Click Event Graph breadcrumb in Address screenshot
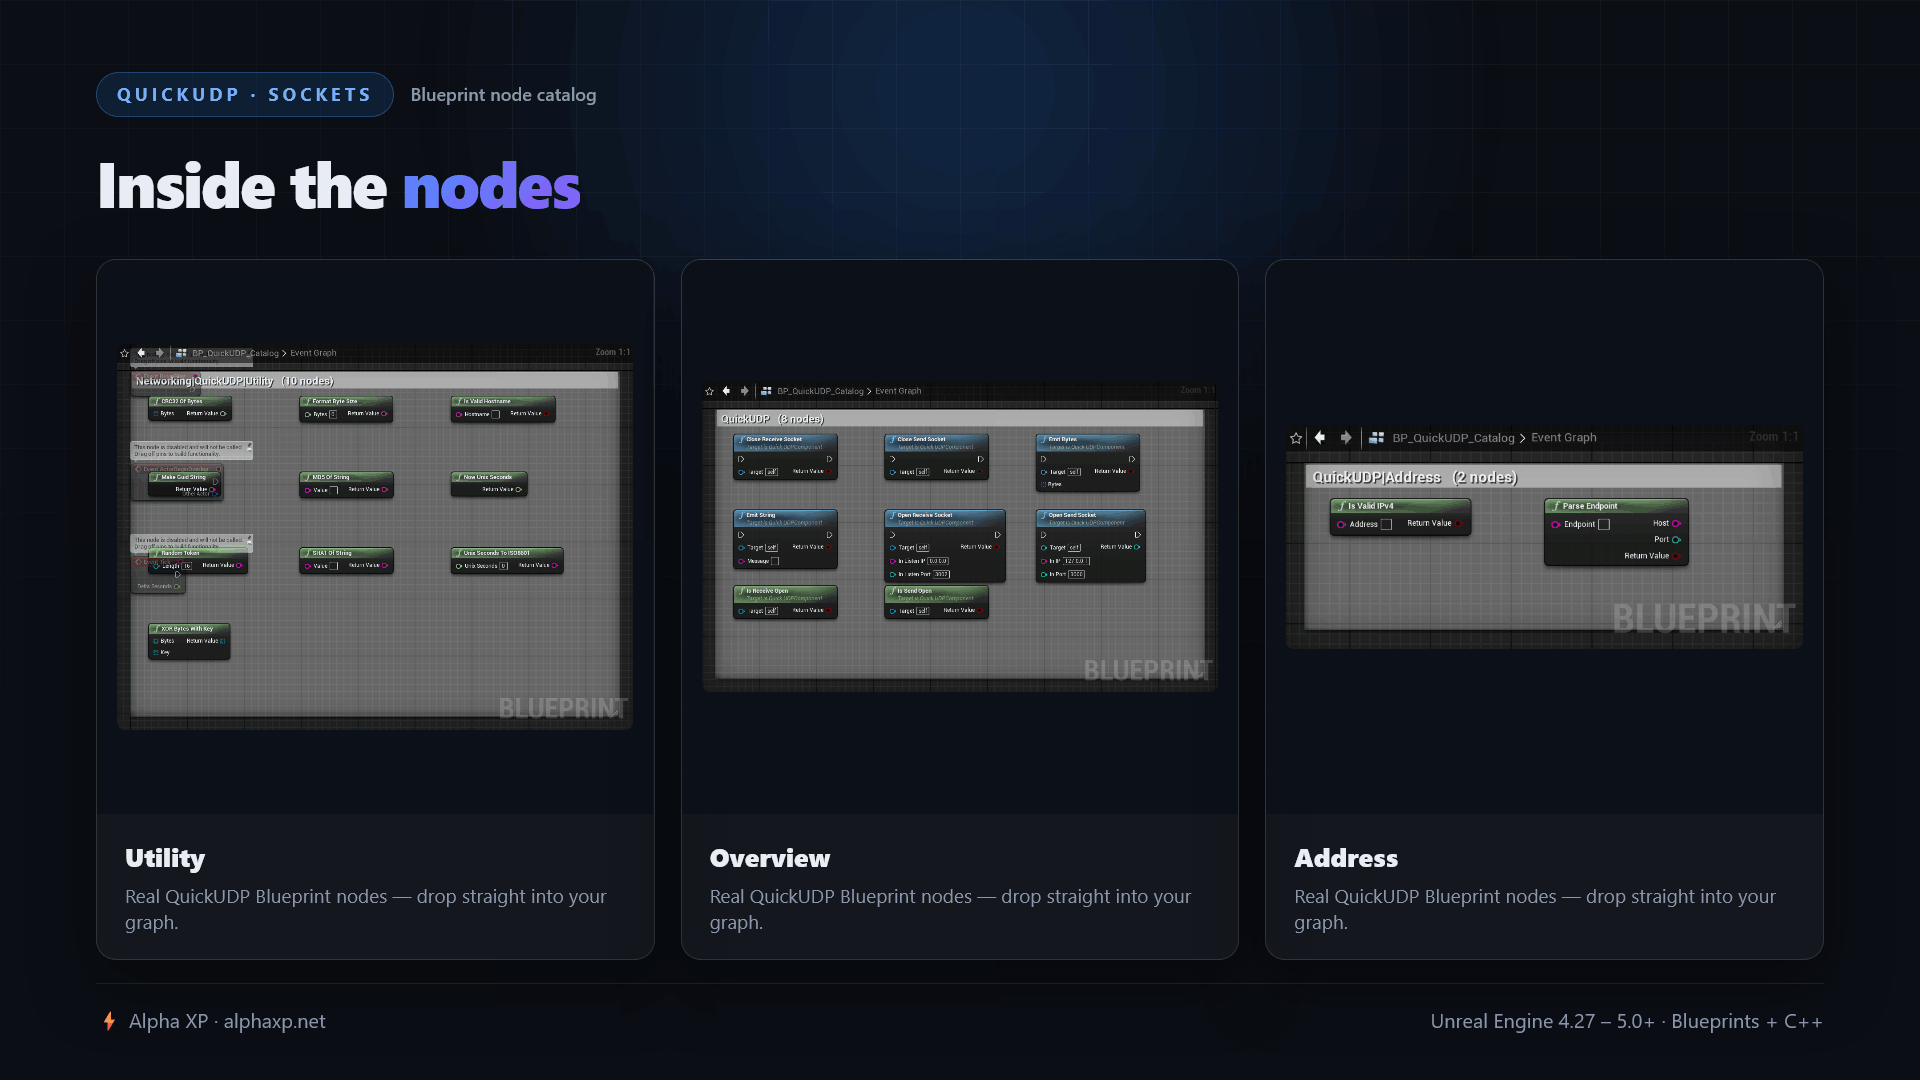 click(x=1564, y=438)
